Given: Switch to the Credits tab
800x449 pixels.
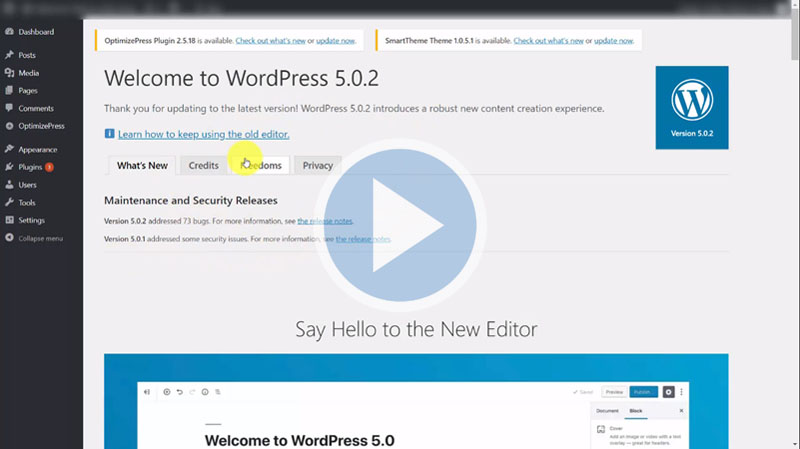Looking at the screenshot, I should click(x=203, y=166).
